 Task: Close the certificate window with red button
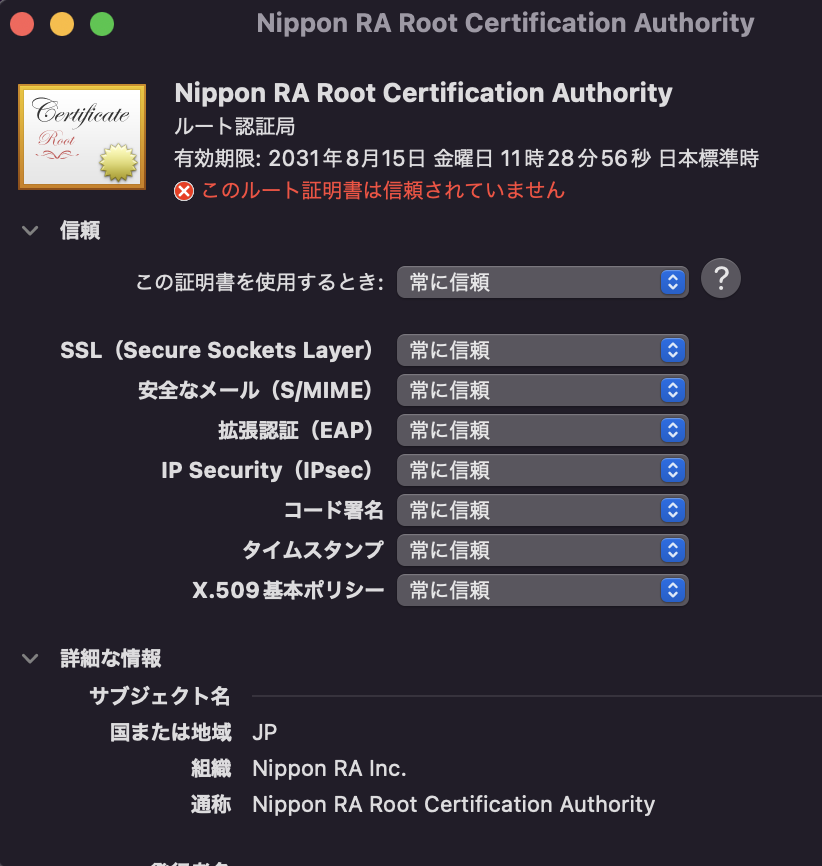(x=22, y=24)
